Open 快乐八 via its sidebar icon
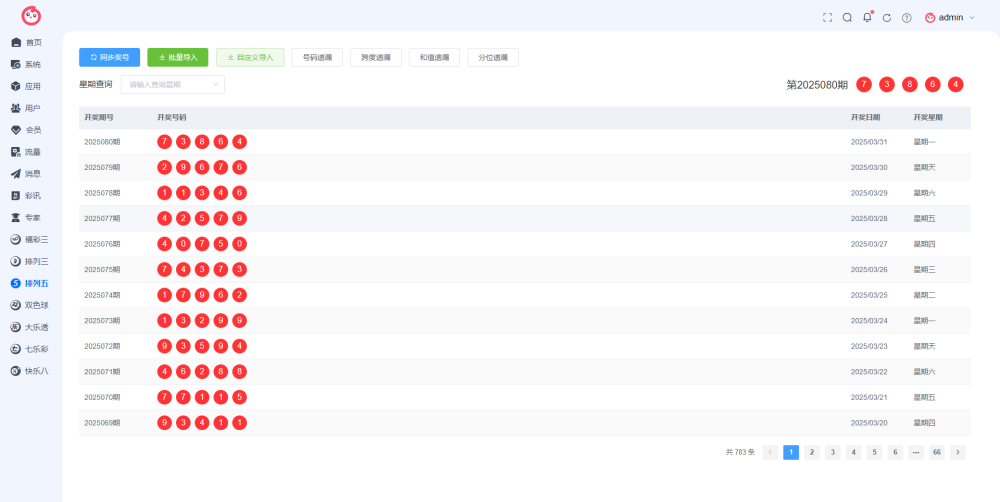 16,371
